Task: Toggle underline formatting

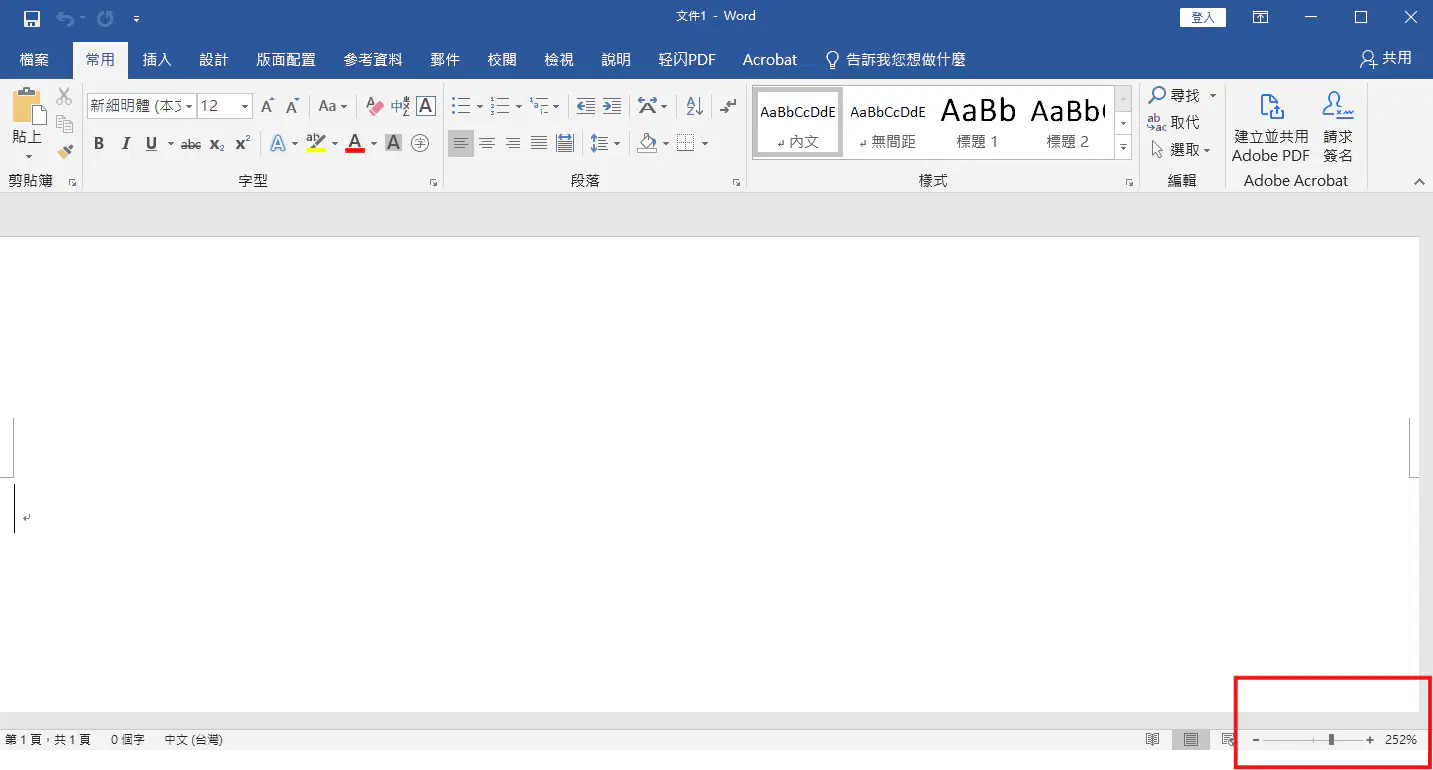Action: (x=152, y=144)
